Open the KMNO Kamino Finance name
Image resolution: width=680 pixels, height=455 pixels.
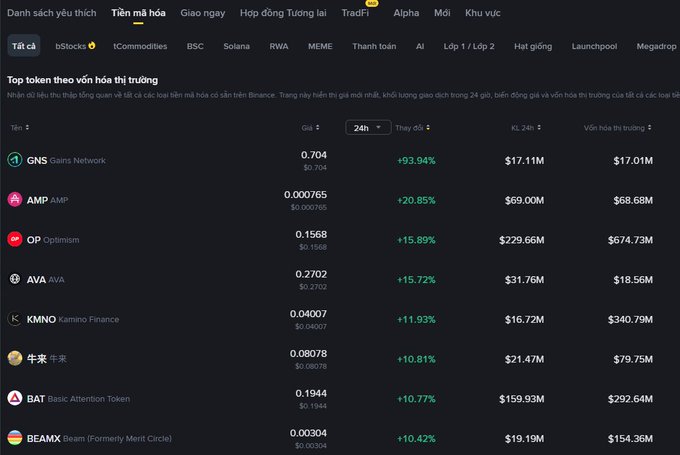click(x=73, y=319)
